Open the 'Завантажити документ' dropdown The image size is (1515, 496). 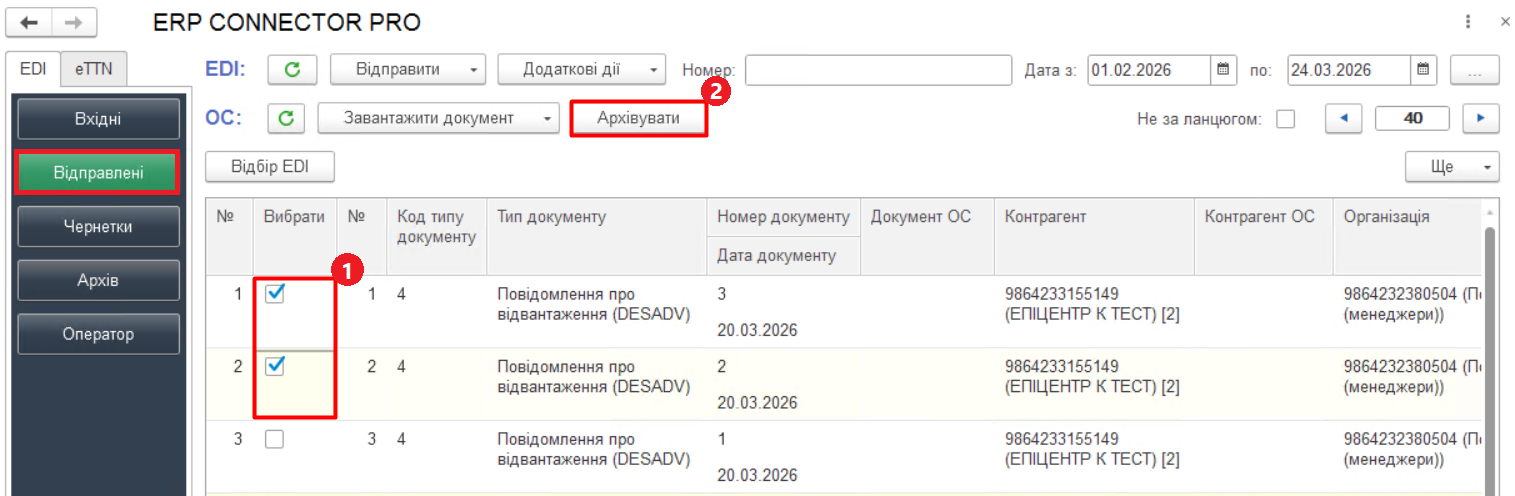438,118
